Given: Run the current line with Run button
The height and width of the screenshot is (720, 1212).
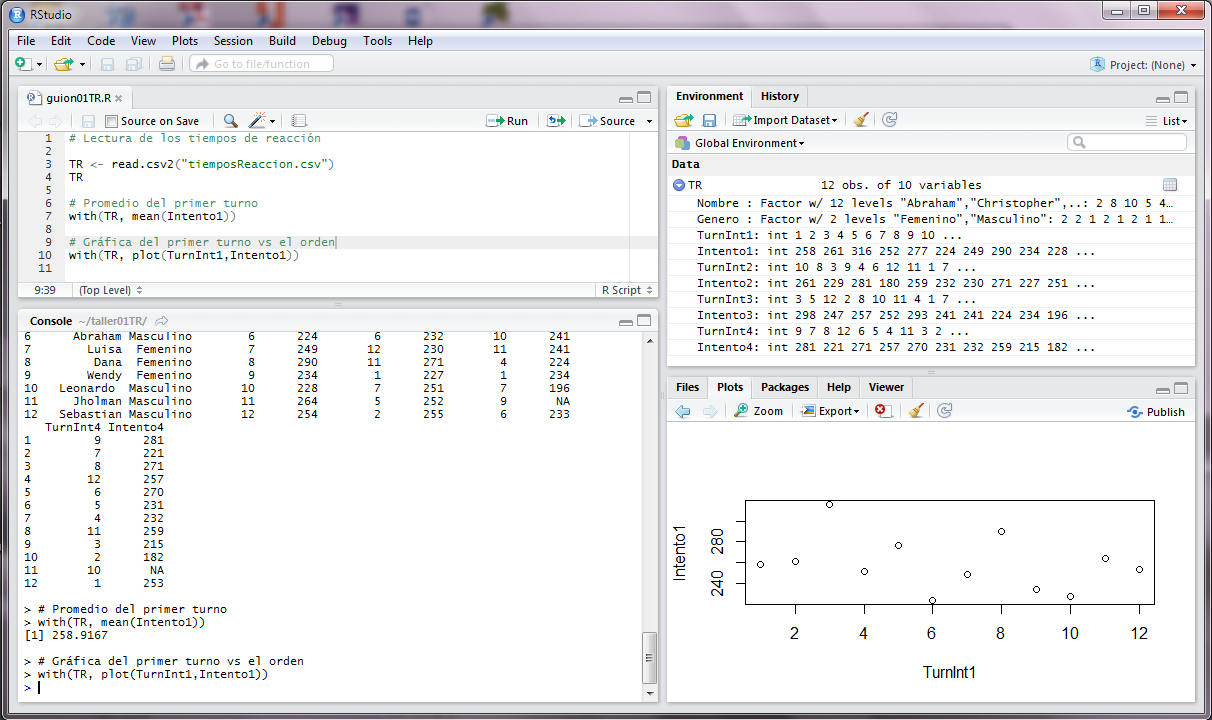Looking at the screenshot, I should [507, 121].
